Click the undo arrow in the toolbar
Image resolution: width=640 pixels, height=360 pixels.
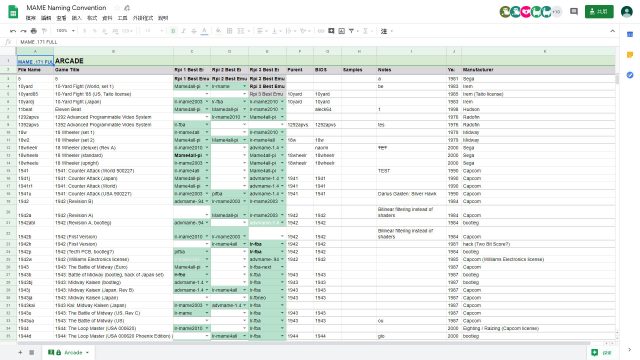[13, 31]
